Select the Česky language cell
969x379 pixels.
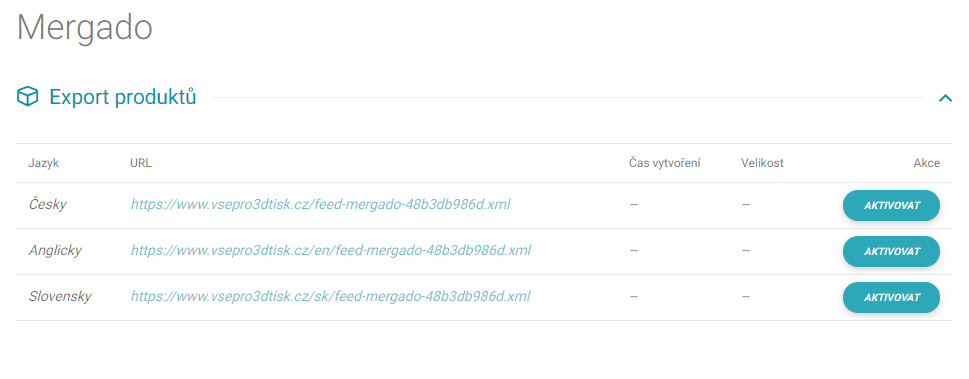(x=48, y=204)
